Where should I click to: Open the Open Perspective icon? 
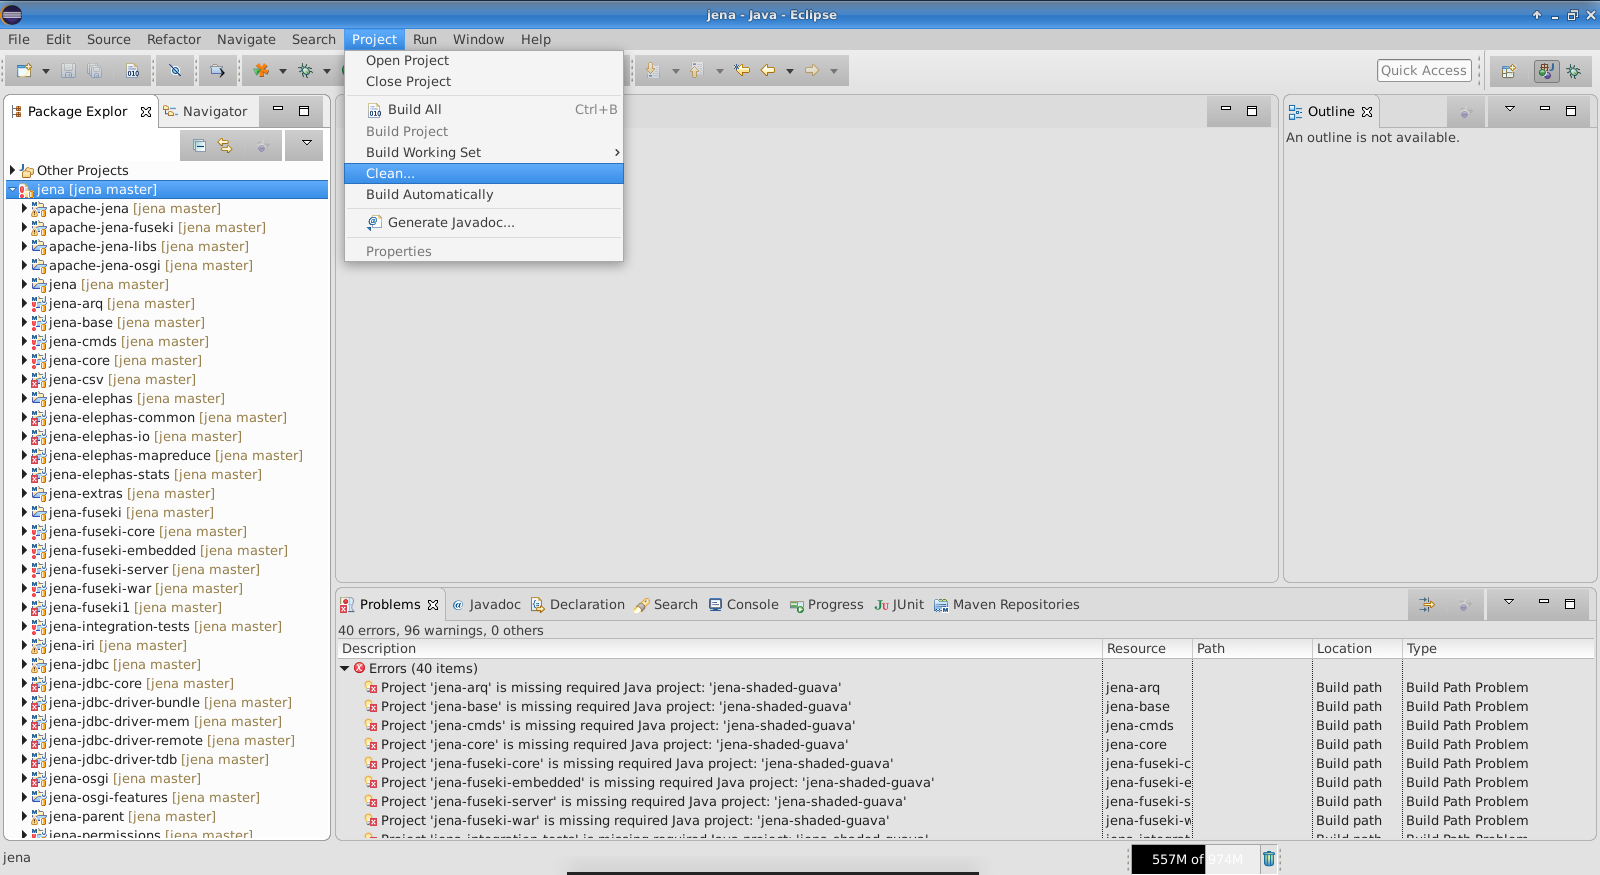pos(1509,71)
